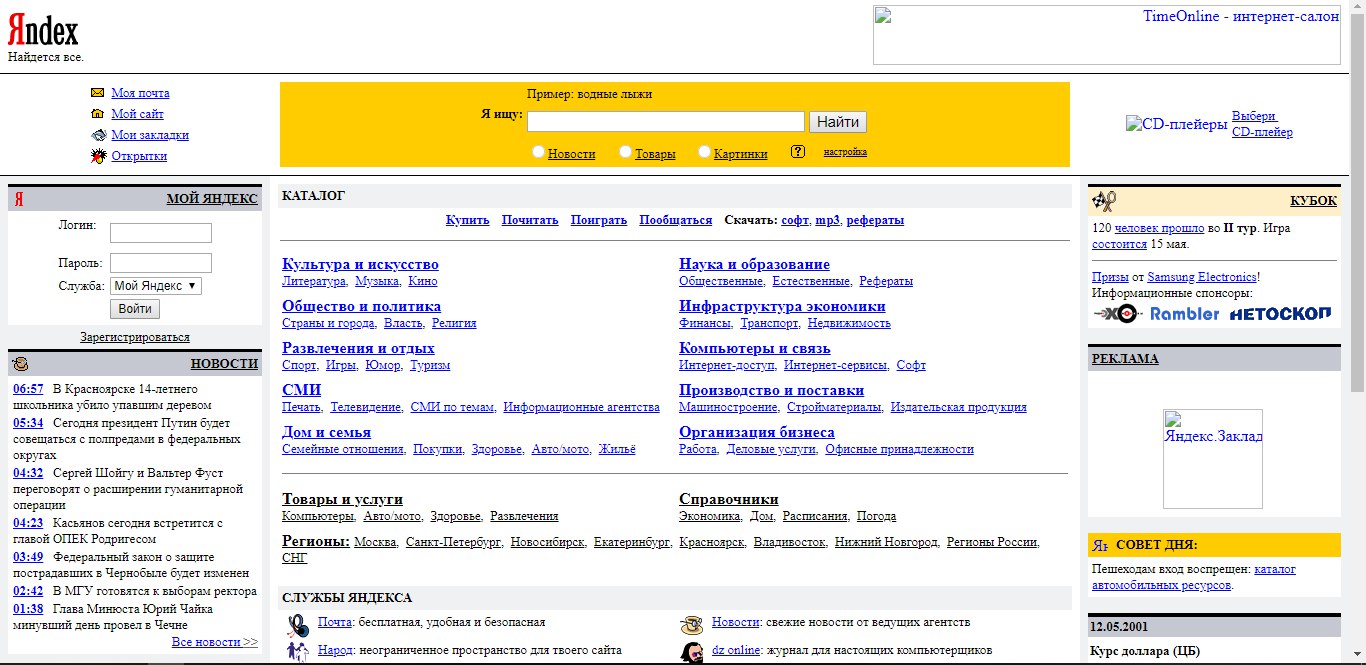Click the news face icon in Новости header
Viewport: 1366px width, 665px height.
[x=21, y=364]
